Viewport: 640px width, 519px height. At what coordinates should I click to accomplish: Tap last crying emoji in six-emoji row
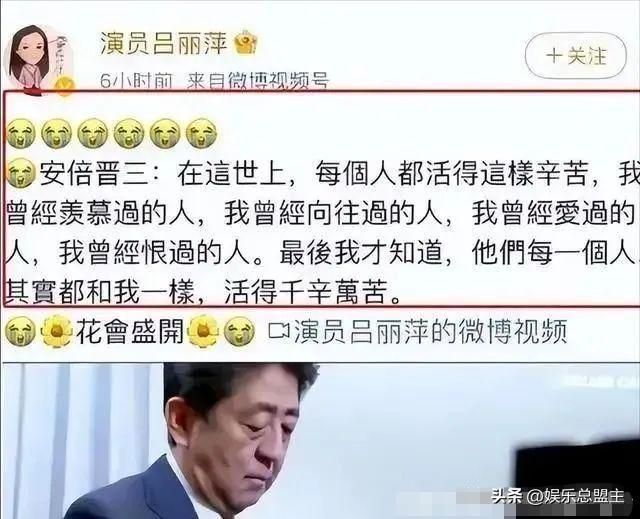(x=201, y=133)
